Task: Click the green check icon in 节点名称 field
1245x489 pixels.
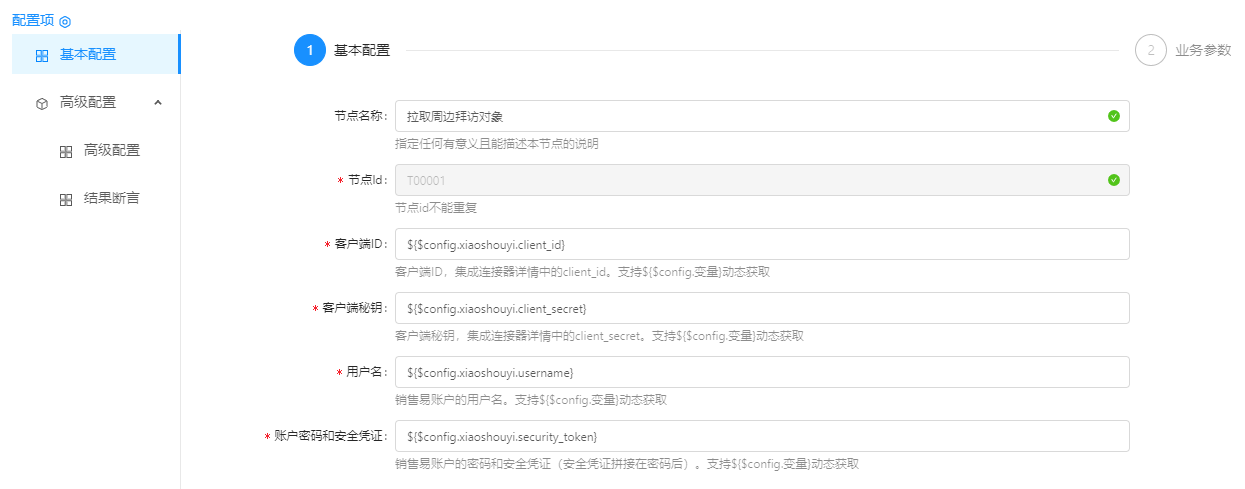Action: click(x=1114, y=116)
